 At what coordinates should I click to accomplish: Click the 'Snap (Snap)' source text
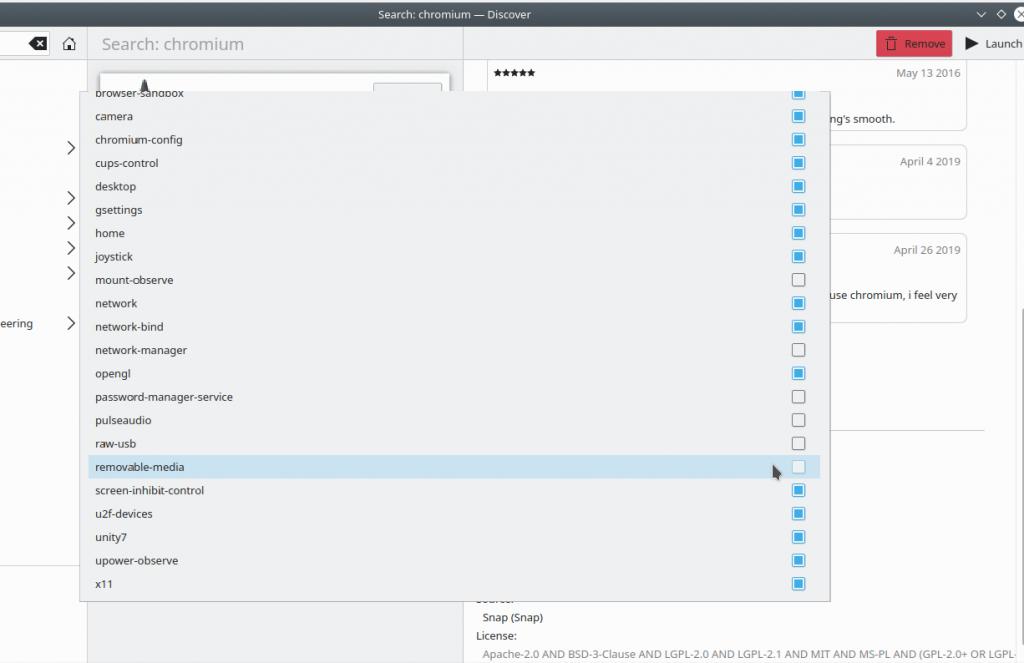pos(513,617)
